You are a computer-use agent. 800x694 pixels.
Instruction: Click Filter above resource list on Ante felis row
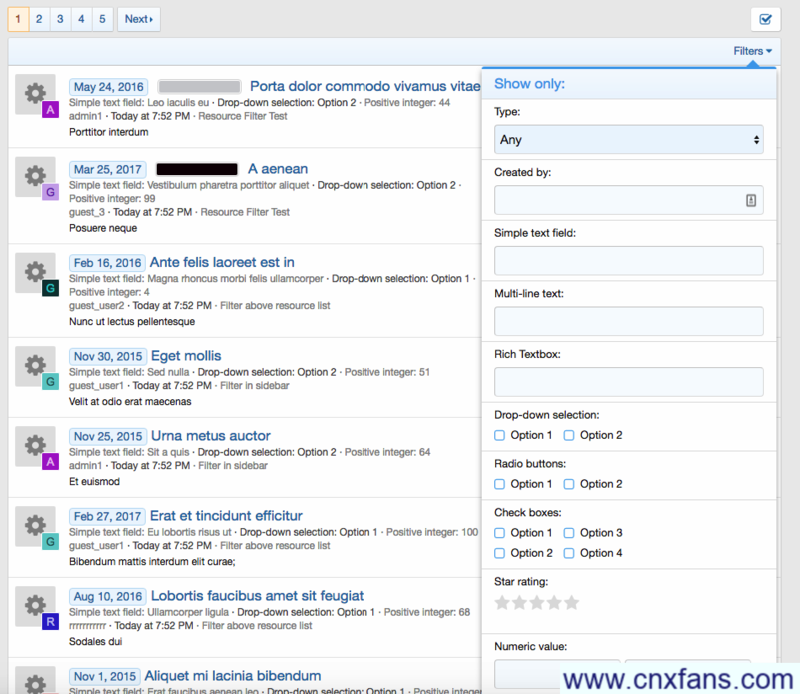coord(275,305)
